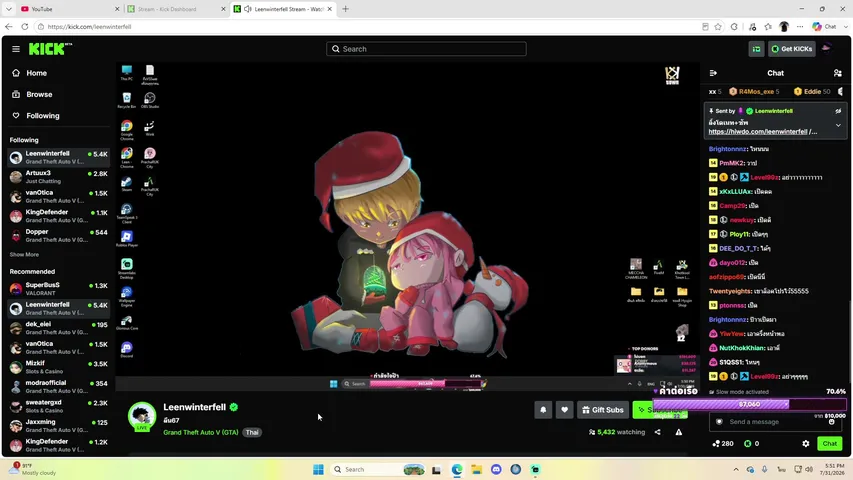Report the stream with warning icon
This screenshot has height=480, width=853.
click(678, 432)
